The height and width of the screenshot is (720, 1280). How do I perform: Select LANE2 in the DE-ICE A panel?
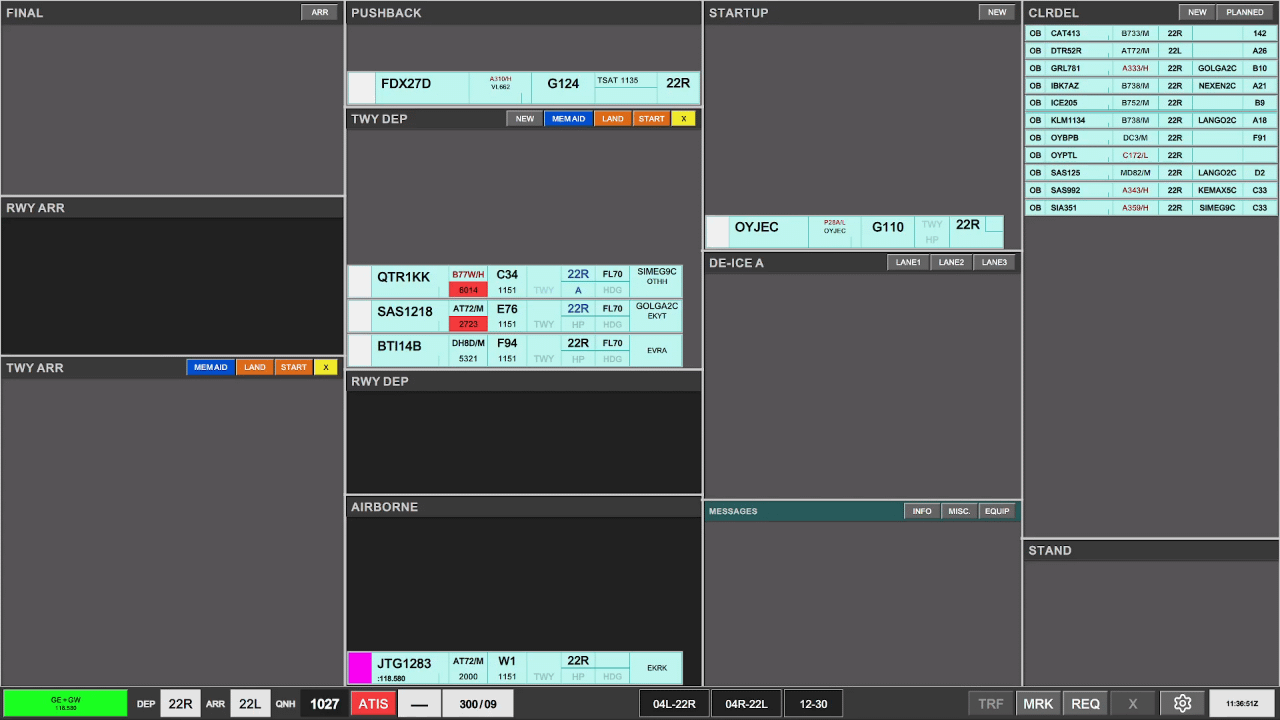[x=952, y=263]
